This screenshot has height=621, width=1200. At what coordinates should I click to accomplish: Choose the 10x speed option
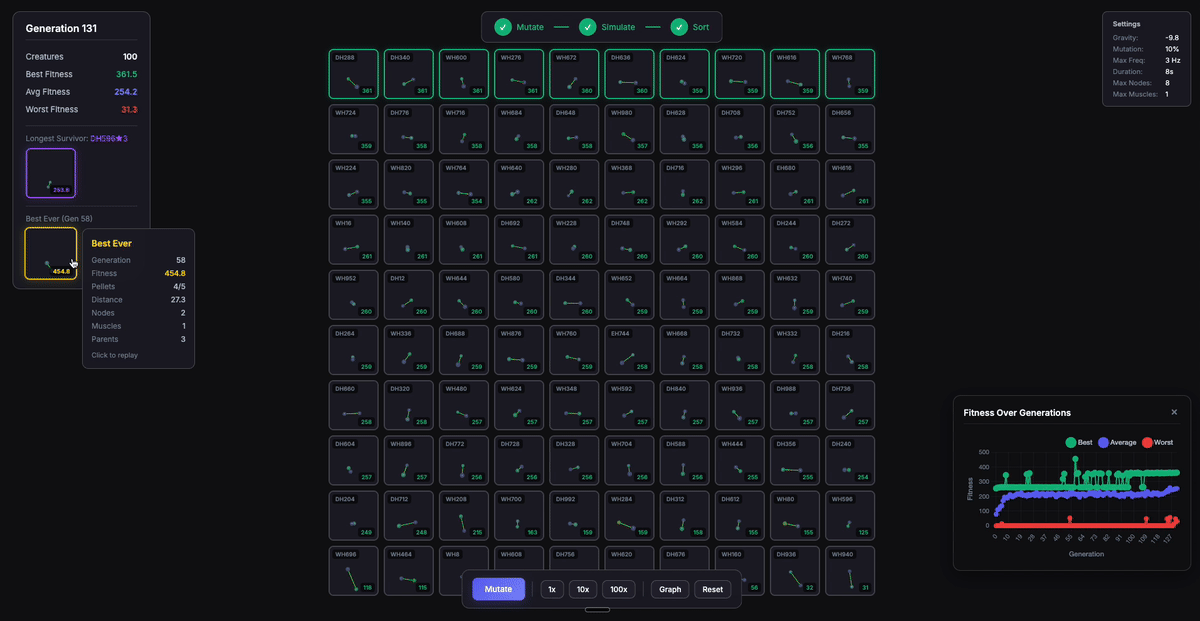582,589
